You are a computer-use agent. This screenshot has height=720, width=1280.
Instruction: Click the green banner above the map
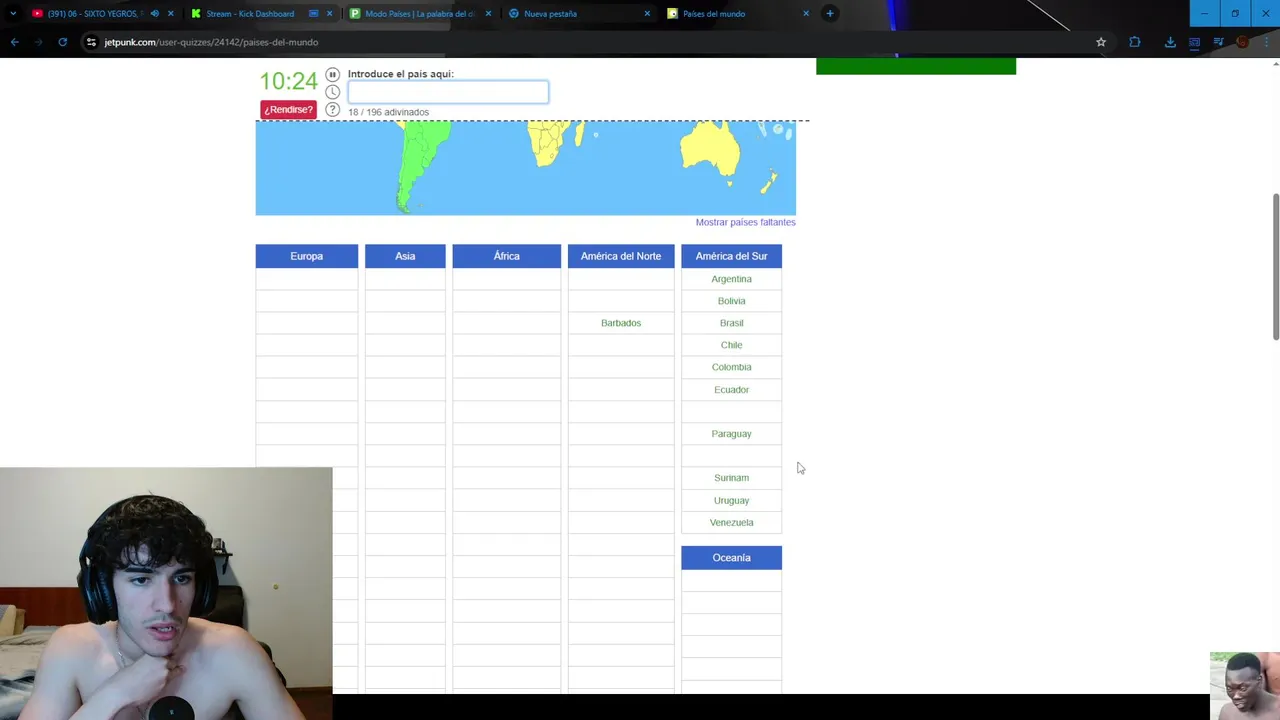tap(916, 66)
